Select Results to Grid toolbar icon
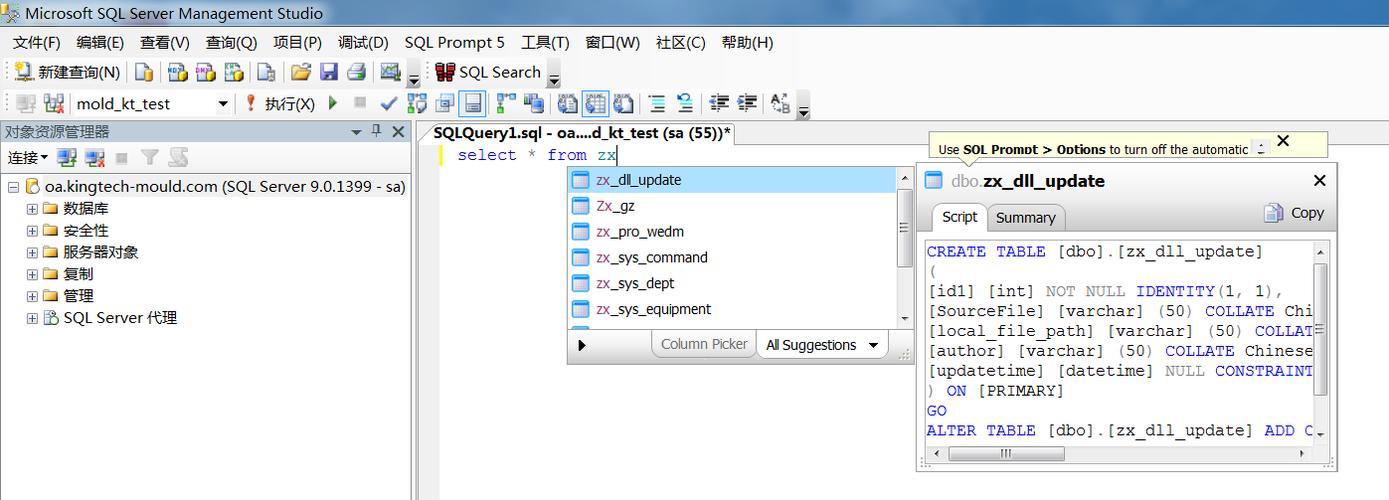Screen dimensions: 1389x500 pyautogui.click(x=595, y=103)
